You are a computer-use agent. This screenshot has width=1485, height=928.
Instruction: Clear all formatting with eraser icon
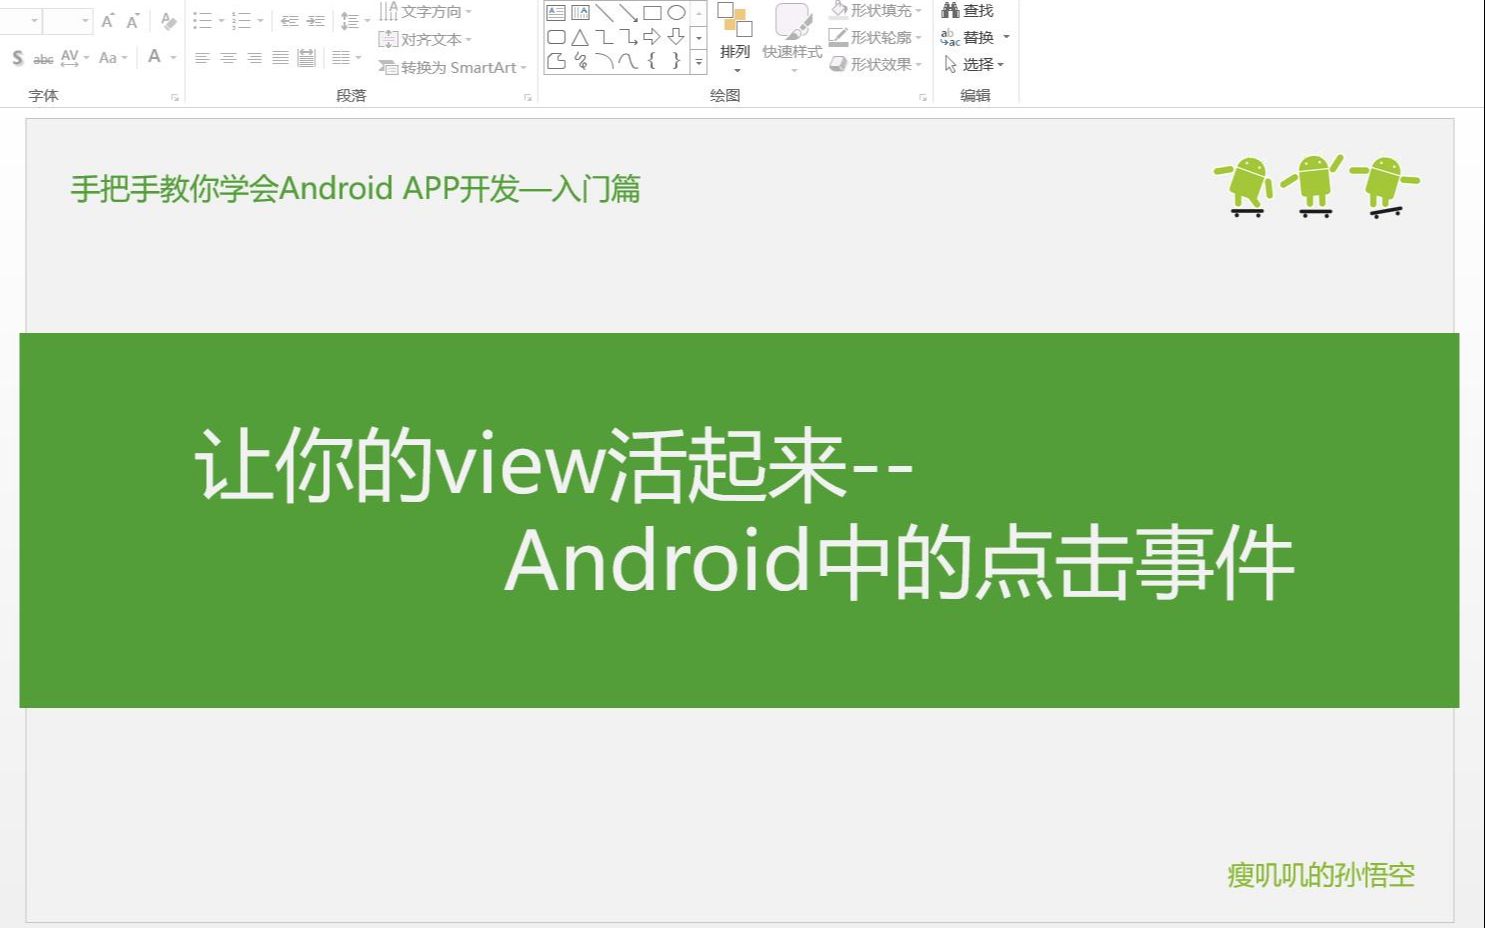(168, 21)
